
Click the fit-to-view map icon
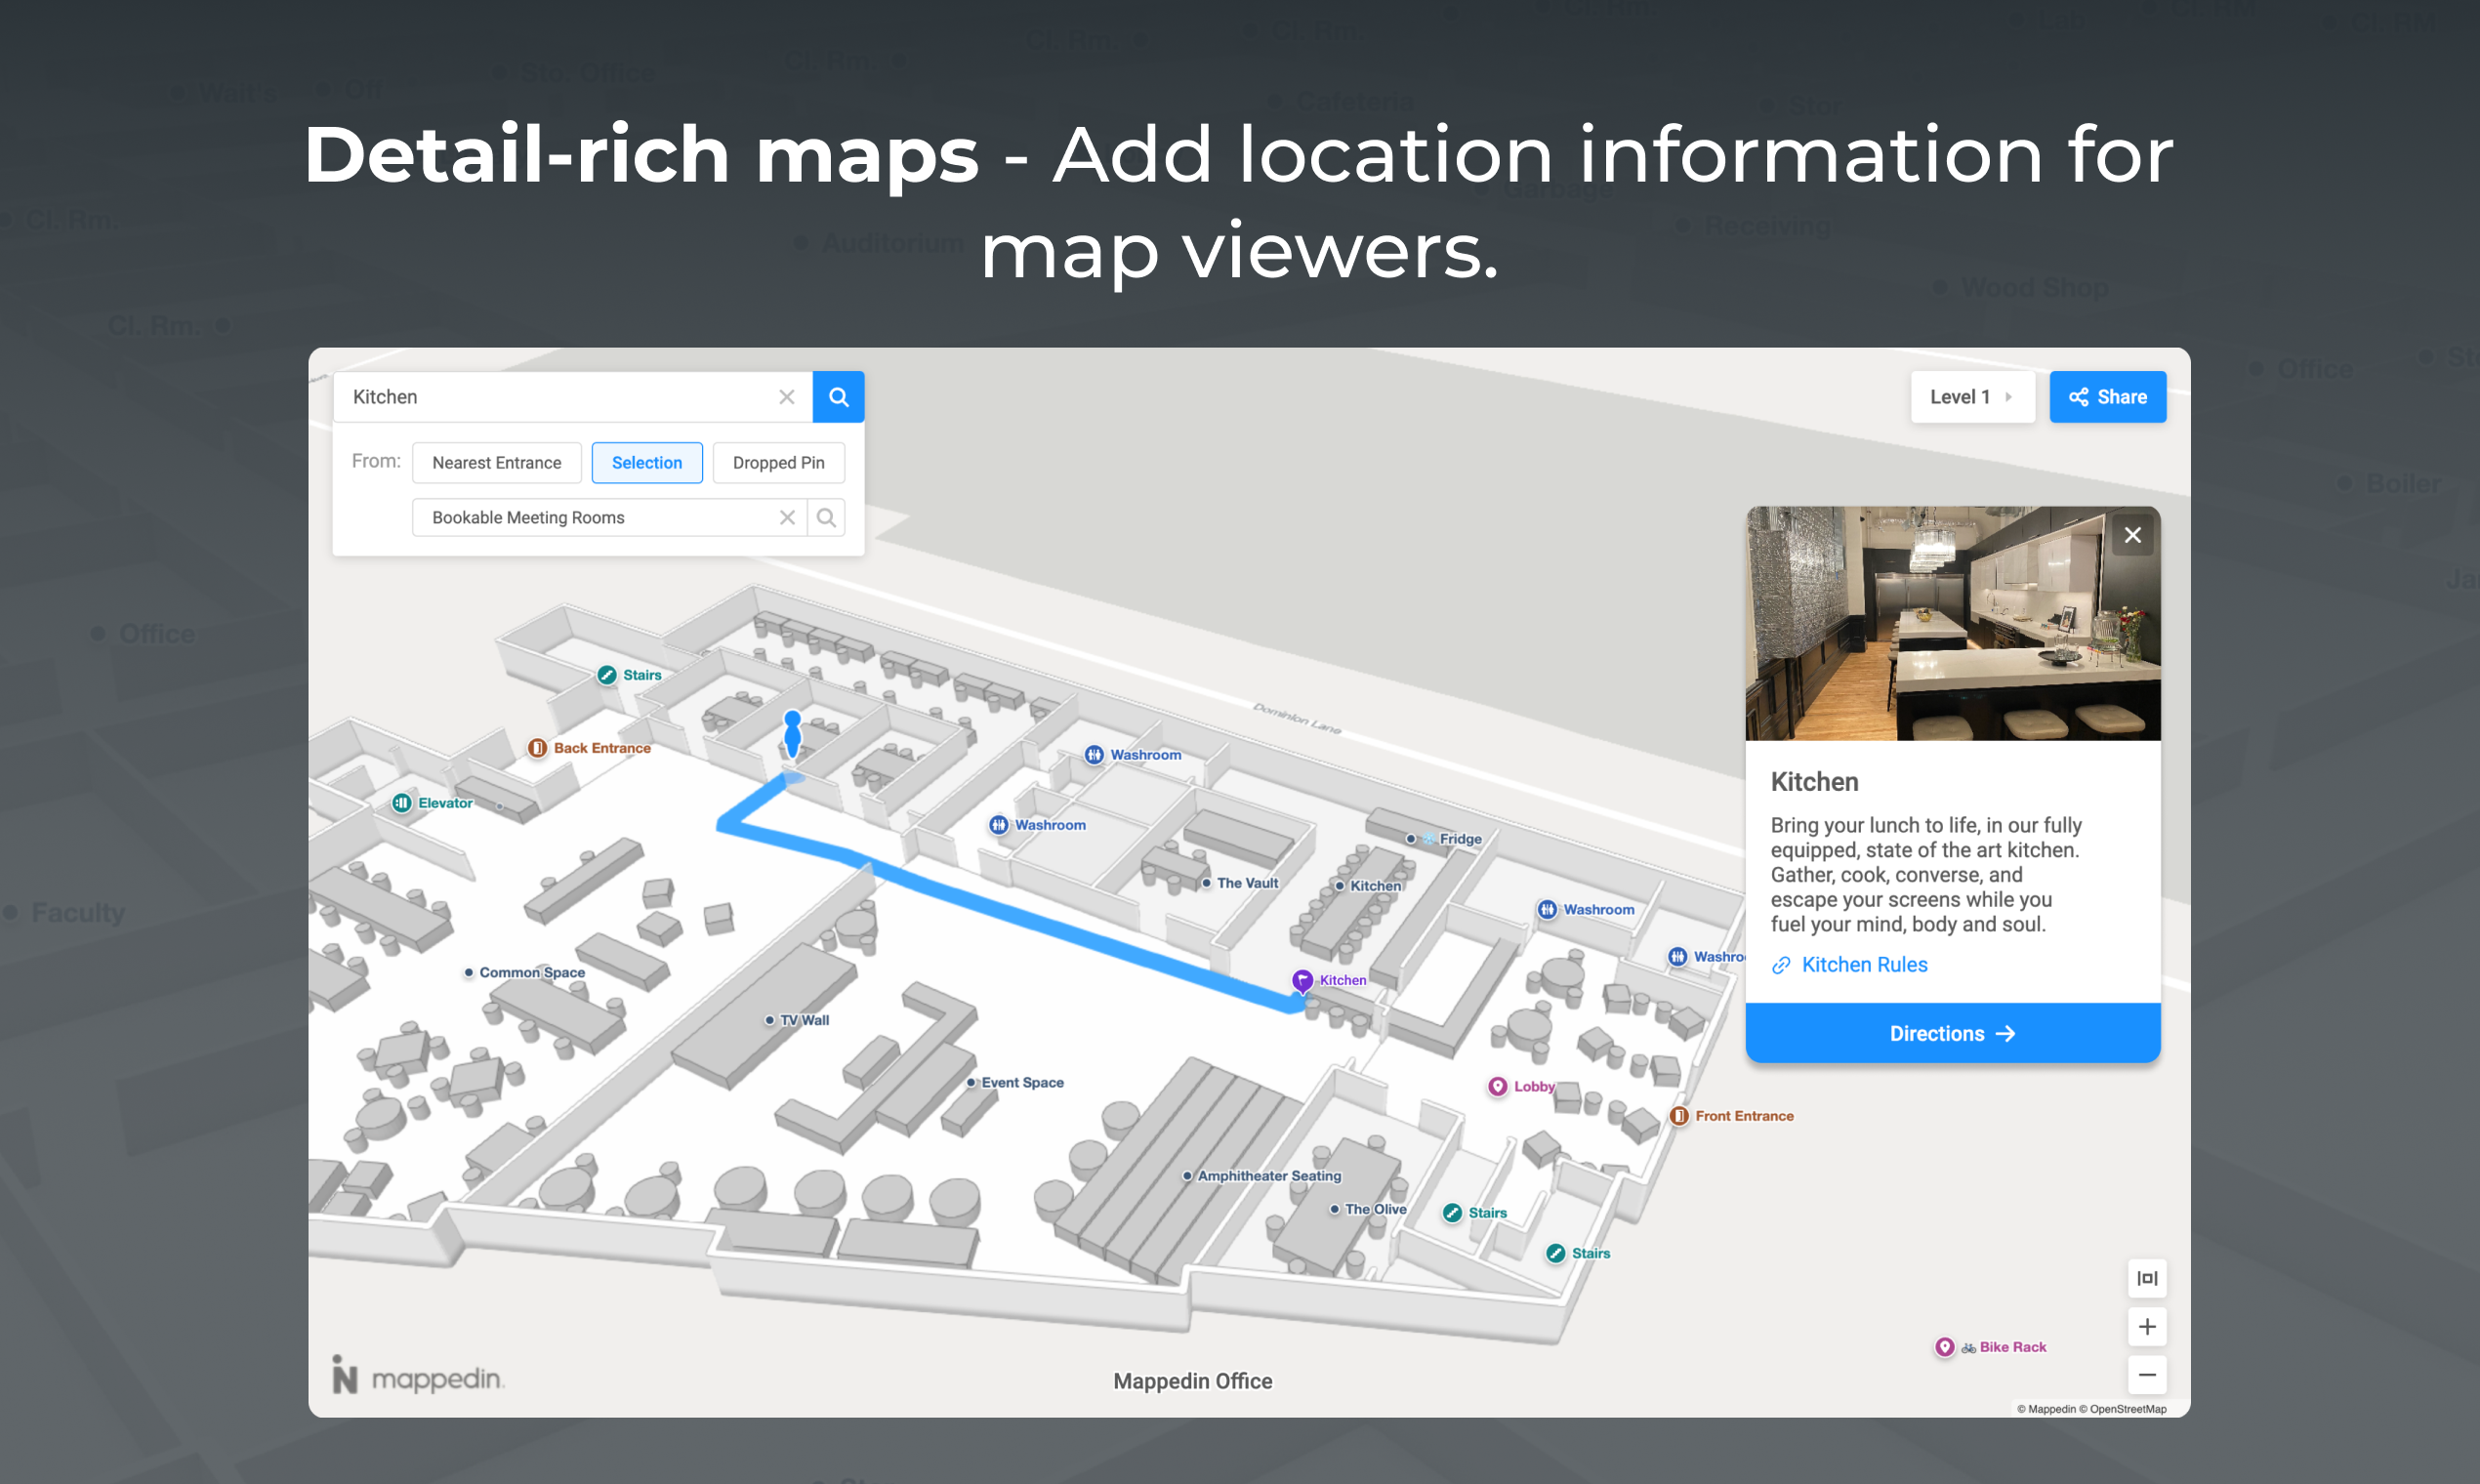click(x=2146, y=1278)
